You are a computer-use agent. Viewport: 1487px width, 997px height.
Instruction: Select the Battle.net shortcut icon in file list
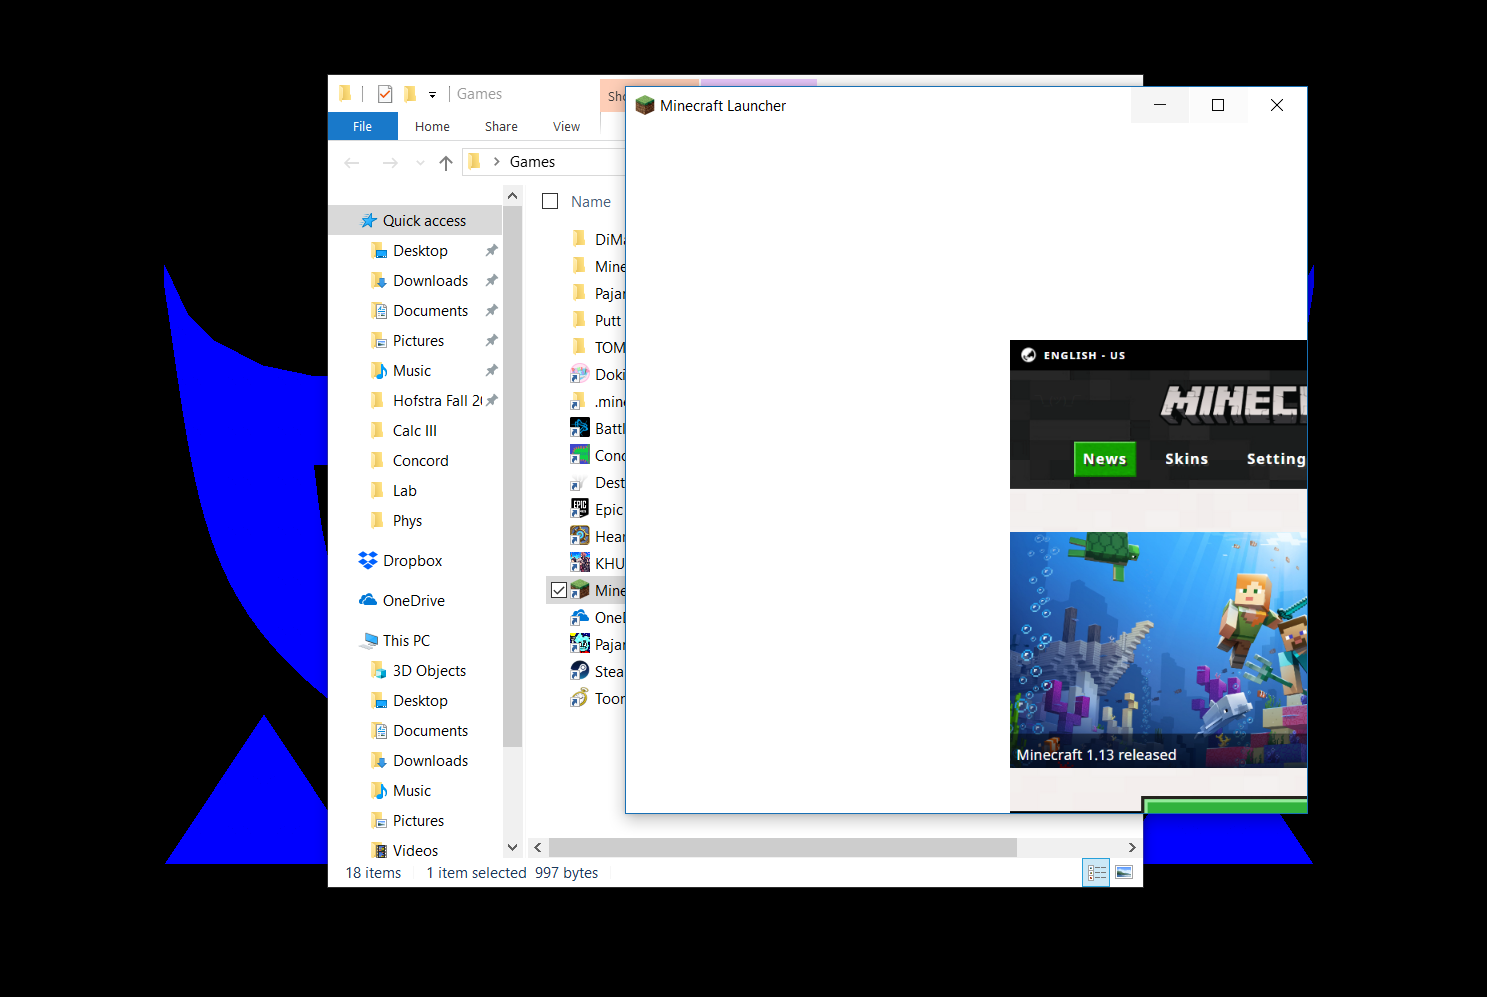[x=580, y=428]
